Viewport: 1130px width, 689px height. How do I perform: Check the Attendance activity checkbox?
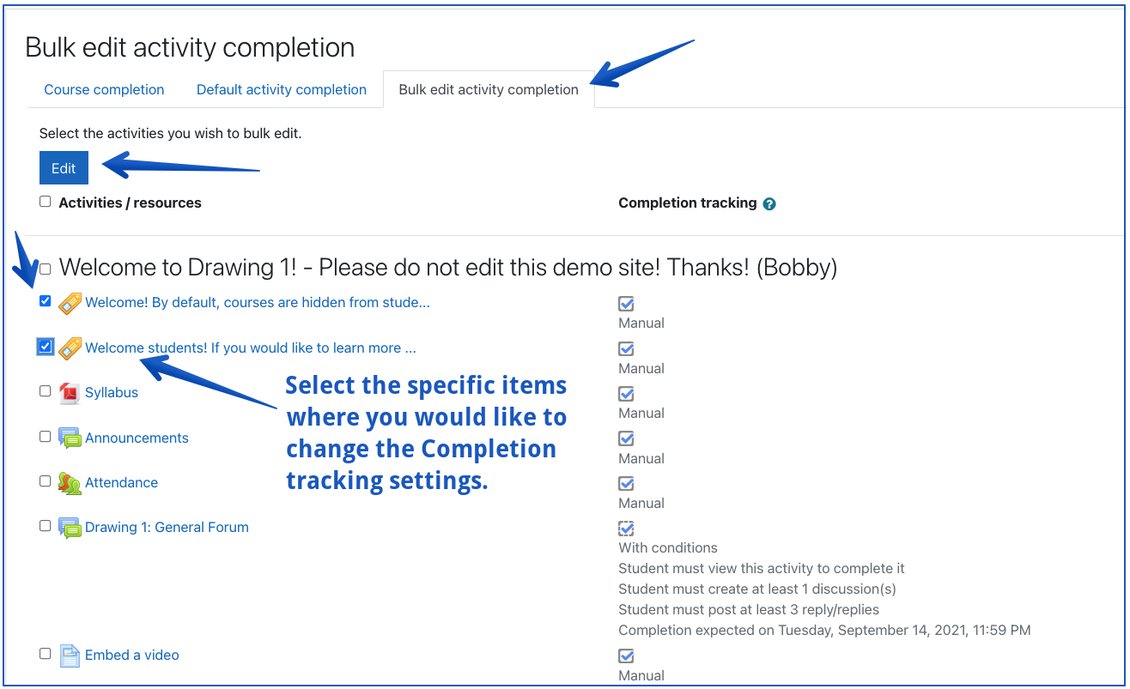tap(44, 481)
